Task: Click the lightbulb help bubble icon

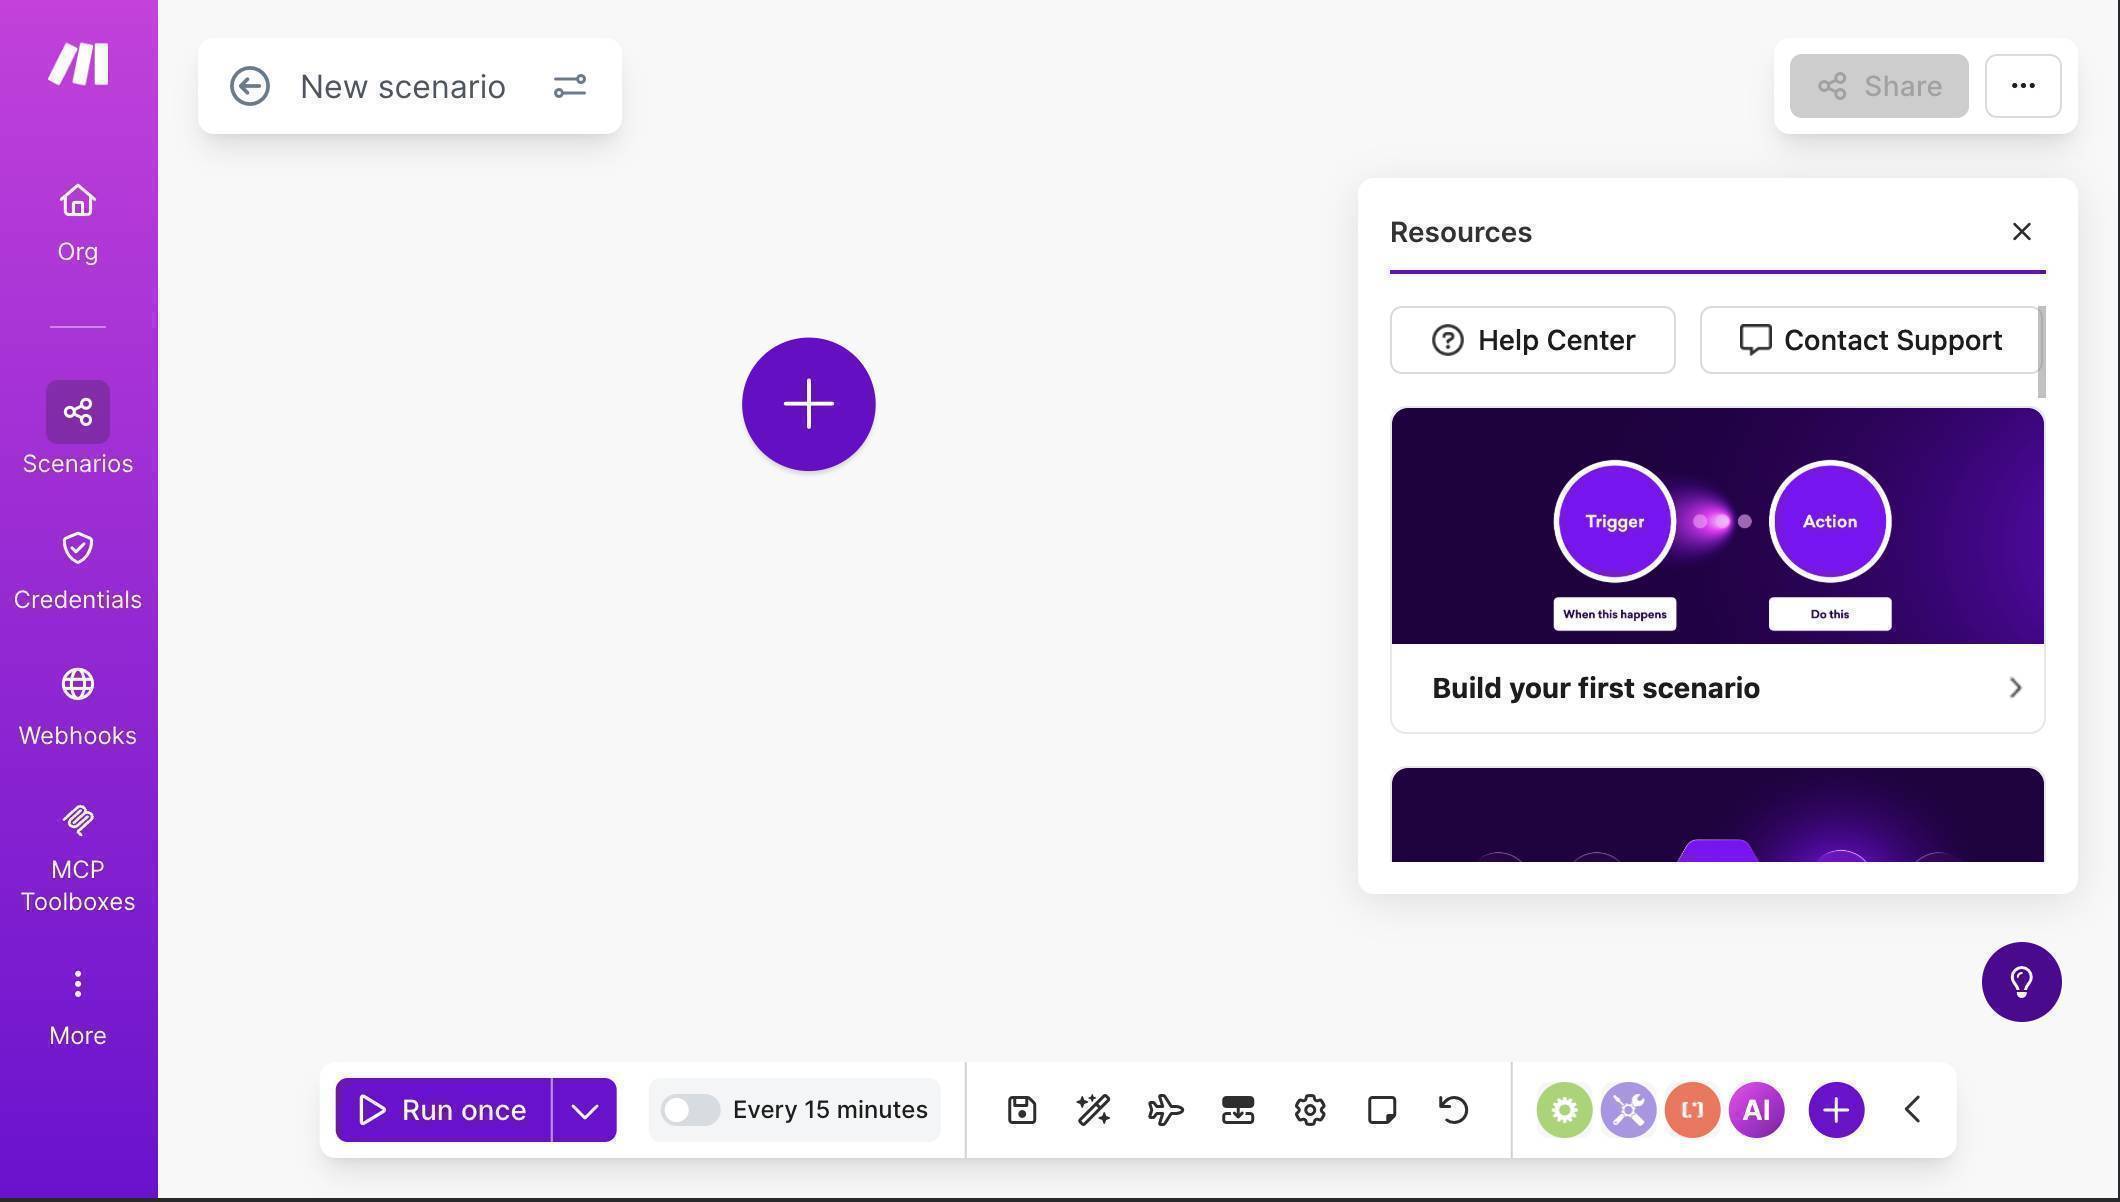Action: 2021,981
